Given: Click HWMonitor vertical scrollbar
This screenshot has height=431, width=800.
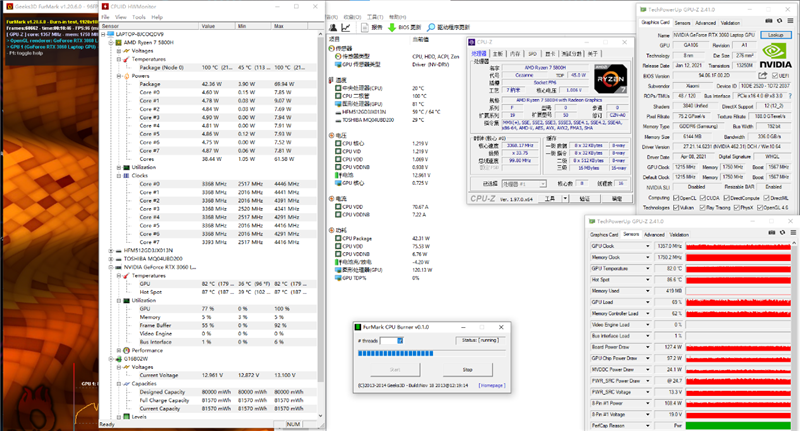Looking at the screenshot, I should click(x=320, y=225).
